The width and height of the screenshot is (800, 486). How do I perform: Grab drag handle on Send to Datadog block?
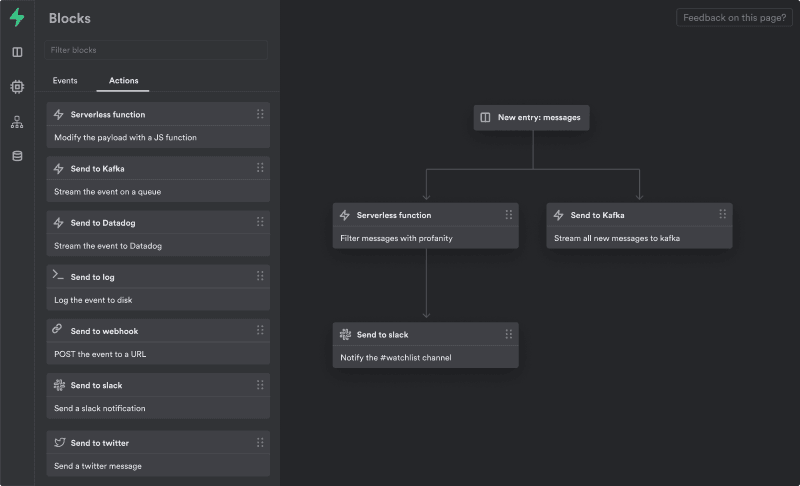(260, 222)
